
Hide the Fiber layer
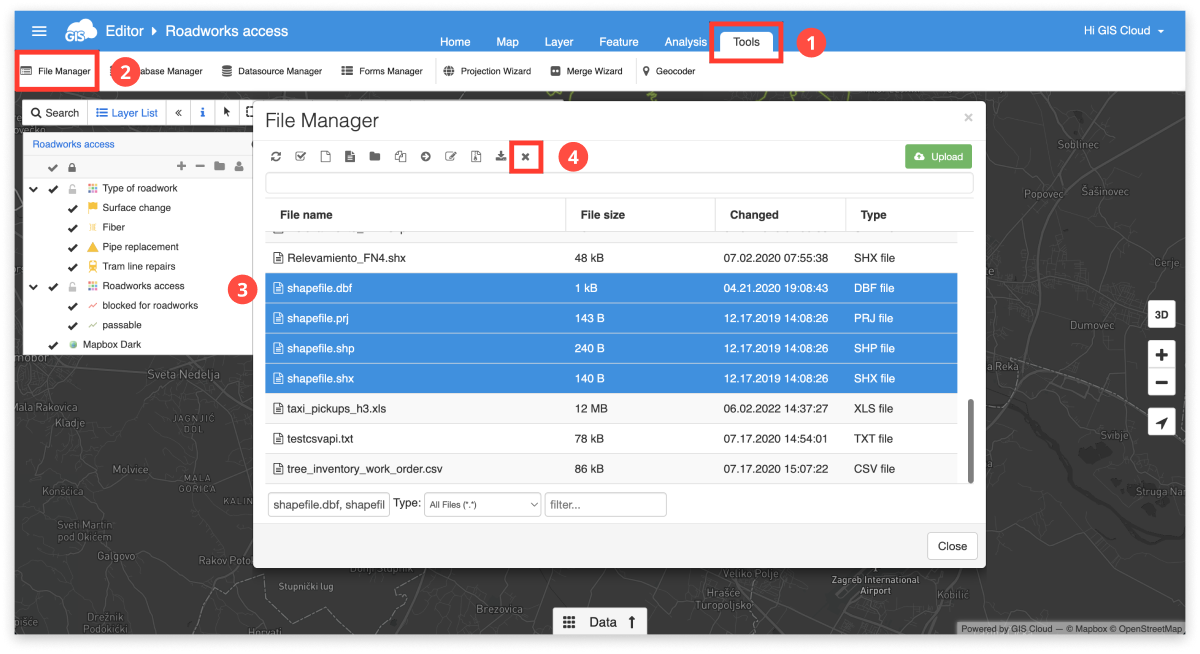(72, 227)
